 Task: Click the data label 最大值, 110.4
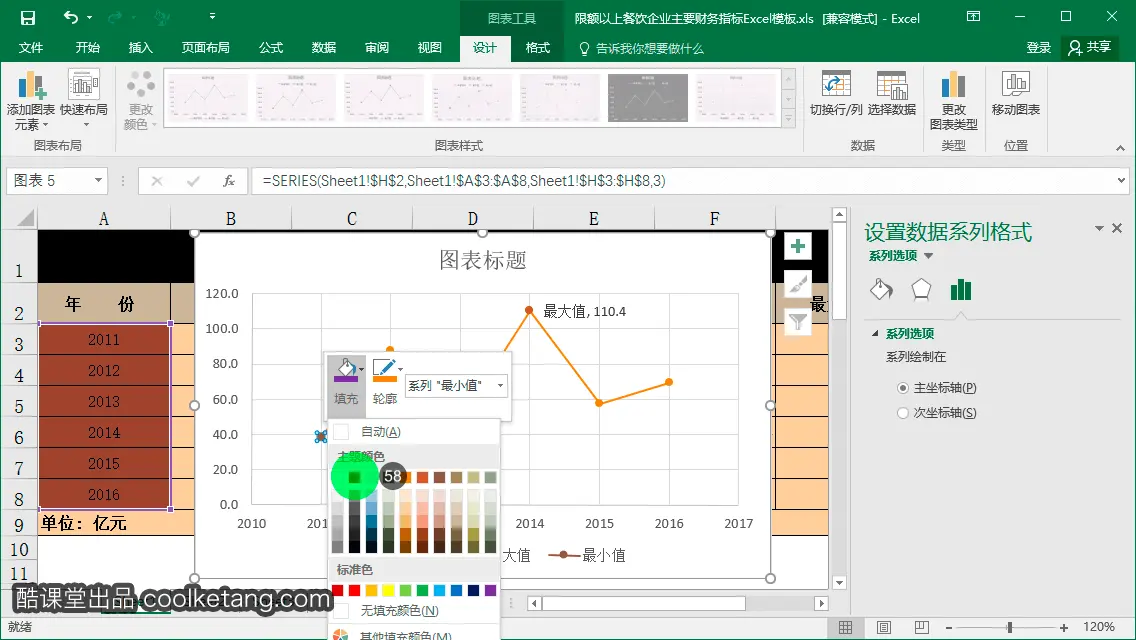pos(585,312)
